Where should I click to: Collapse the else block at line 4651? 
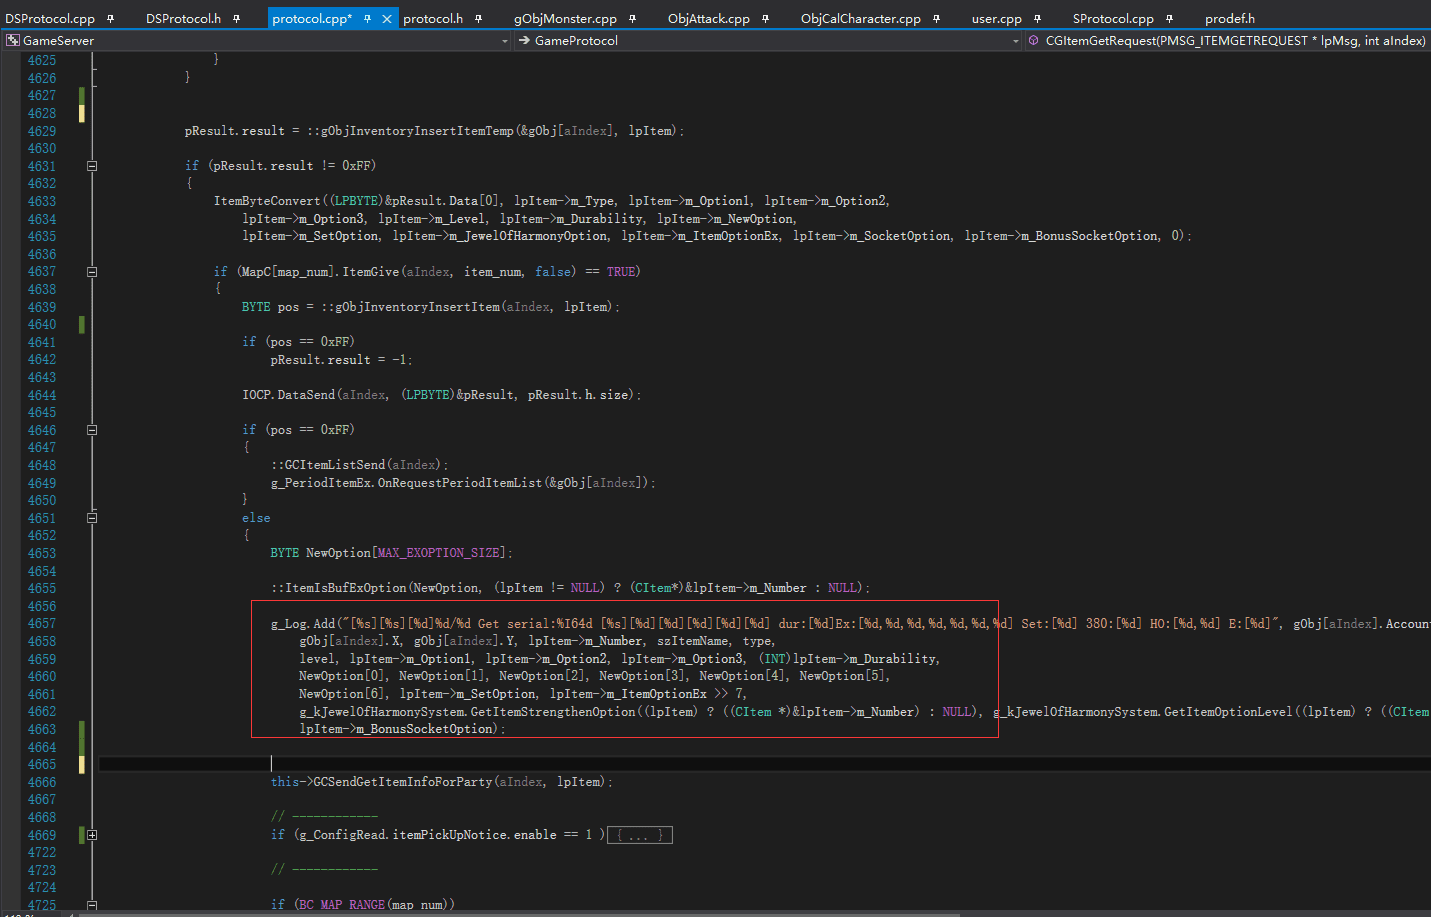[x=92, y=518]
